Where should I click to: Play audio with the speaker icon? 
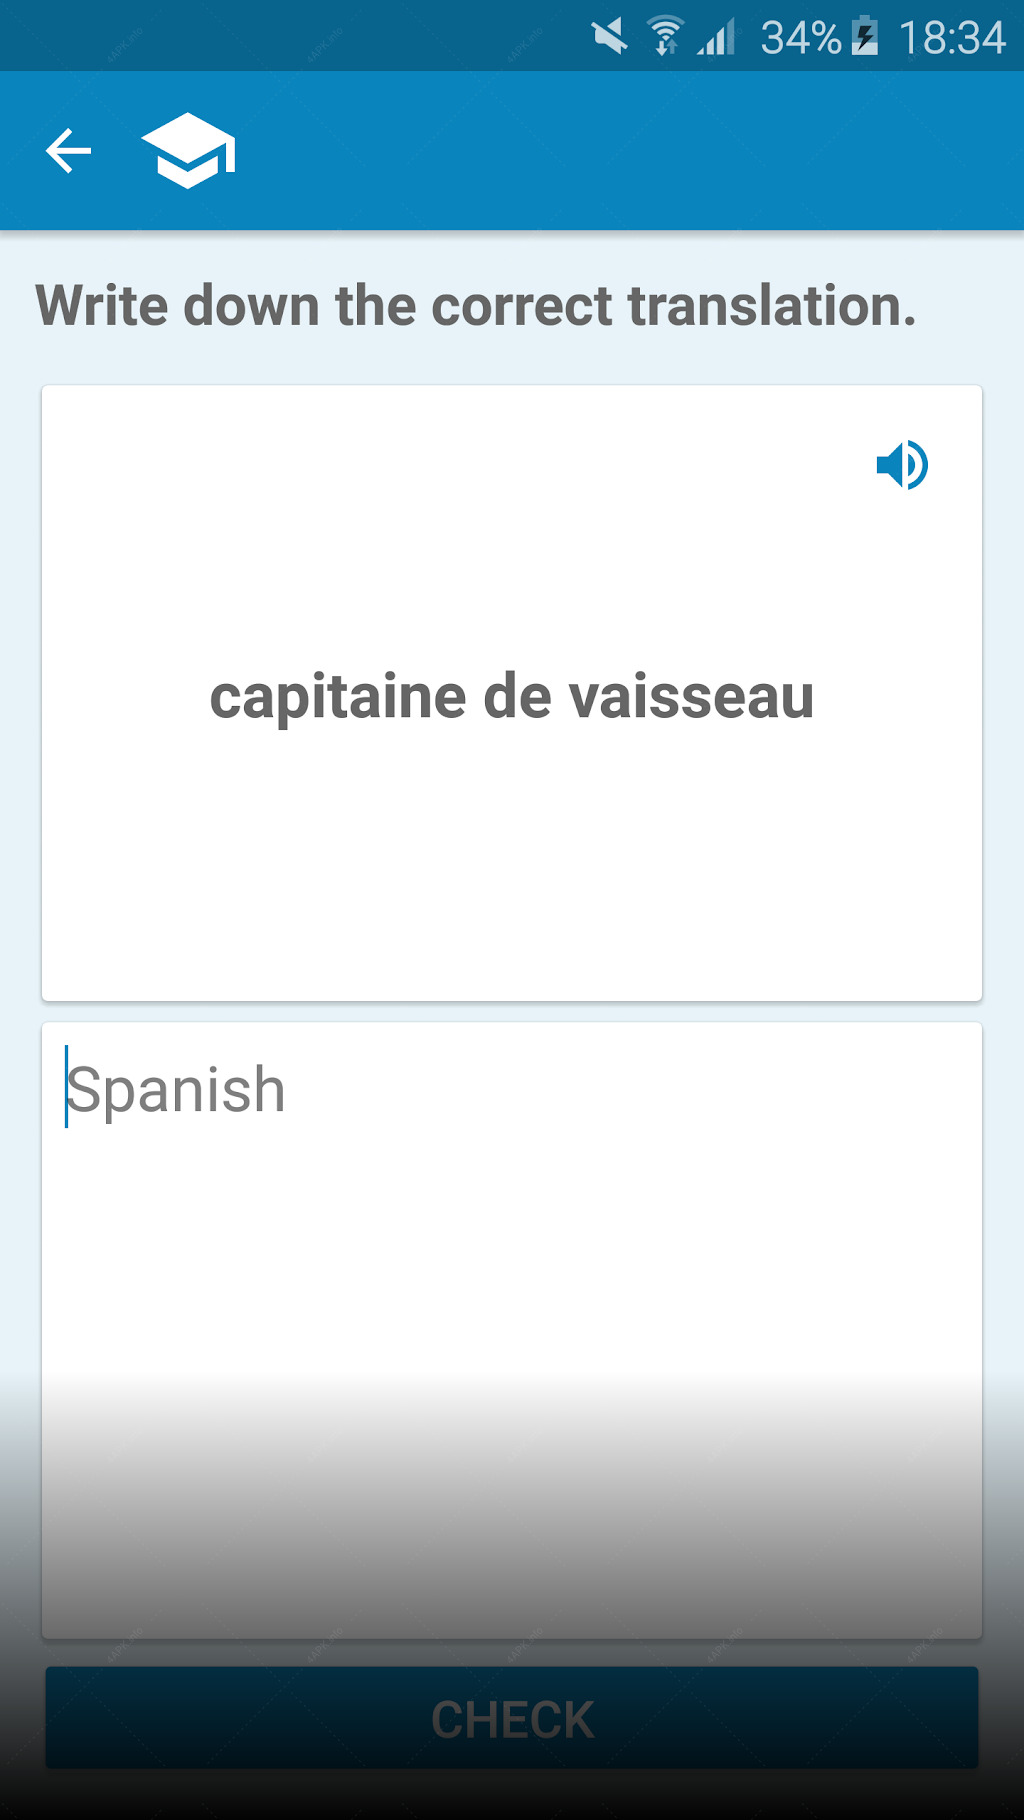[902, 465]
